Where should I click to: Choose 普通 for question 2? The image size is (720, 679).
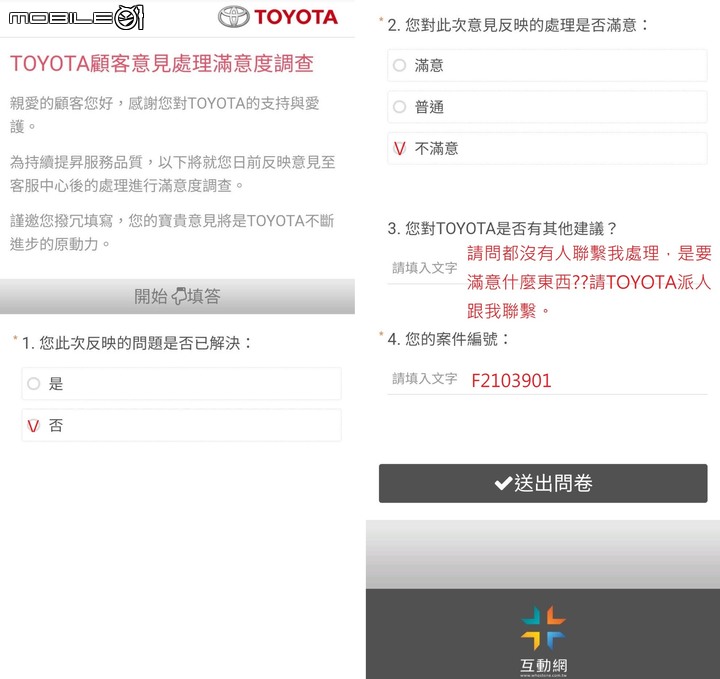pos(547,107)
